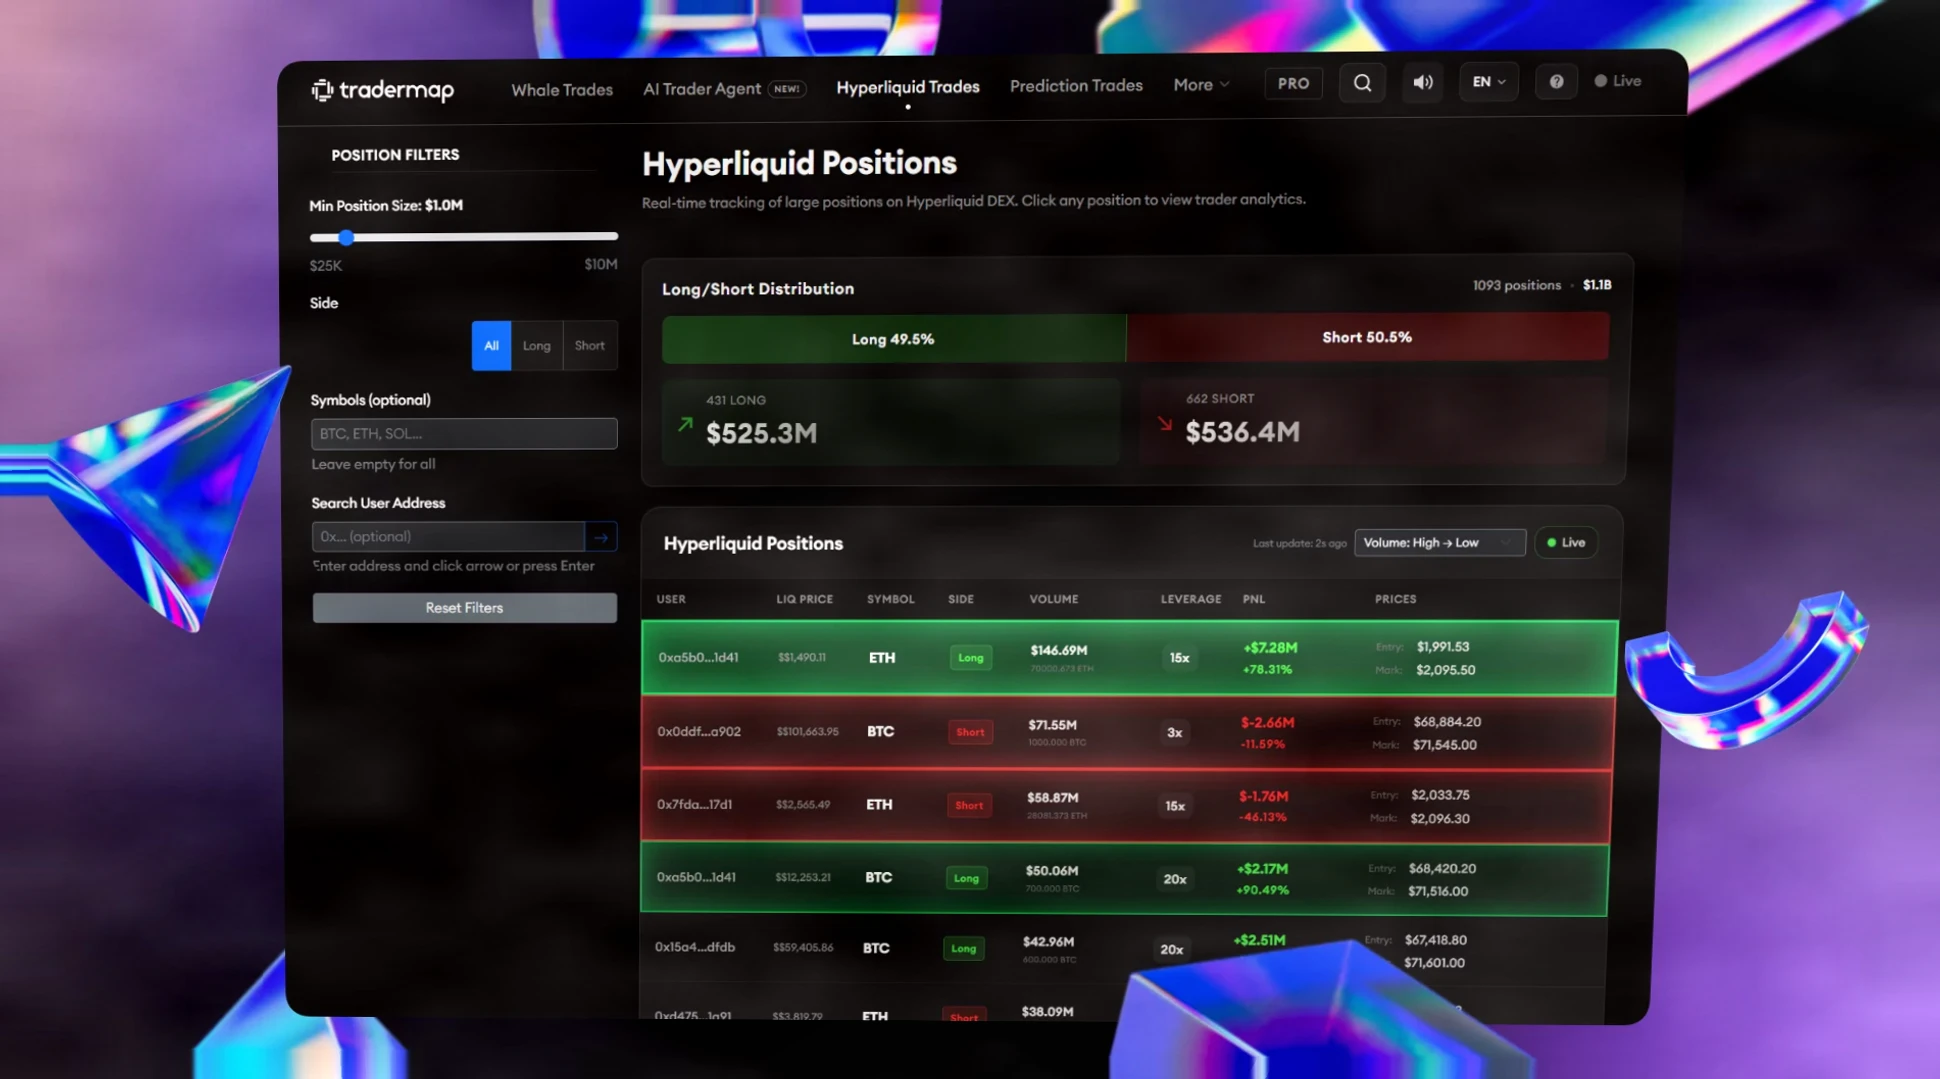The width and height of the screenshot is (1940, 1079).
Task: Click the LEVERAGE column header
Action: coord(1191,600)
